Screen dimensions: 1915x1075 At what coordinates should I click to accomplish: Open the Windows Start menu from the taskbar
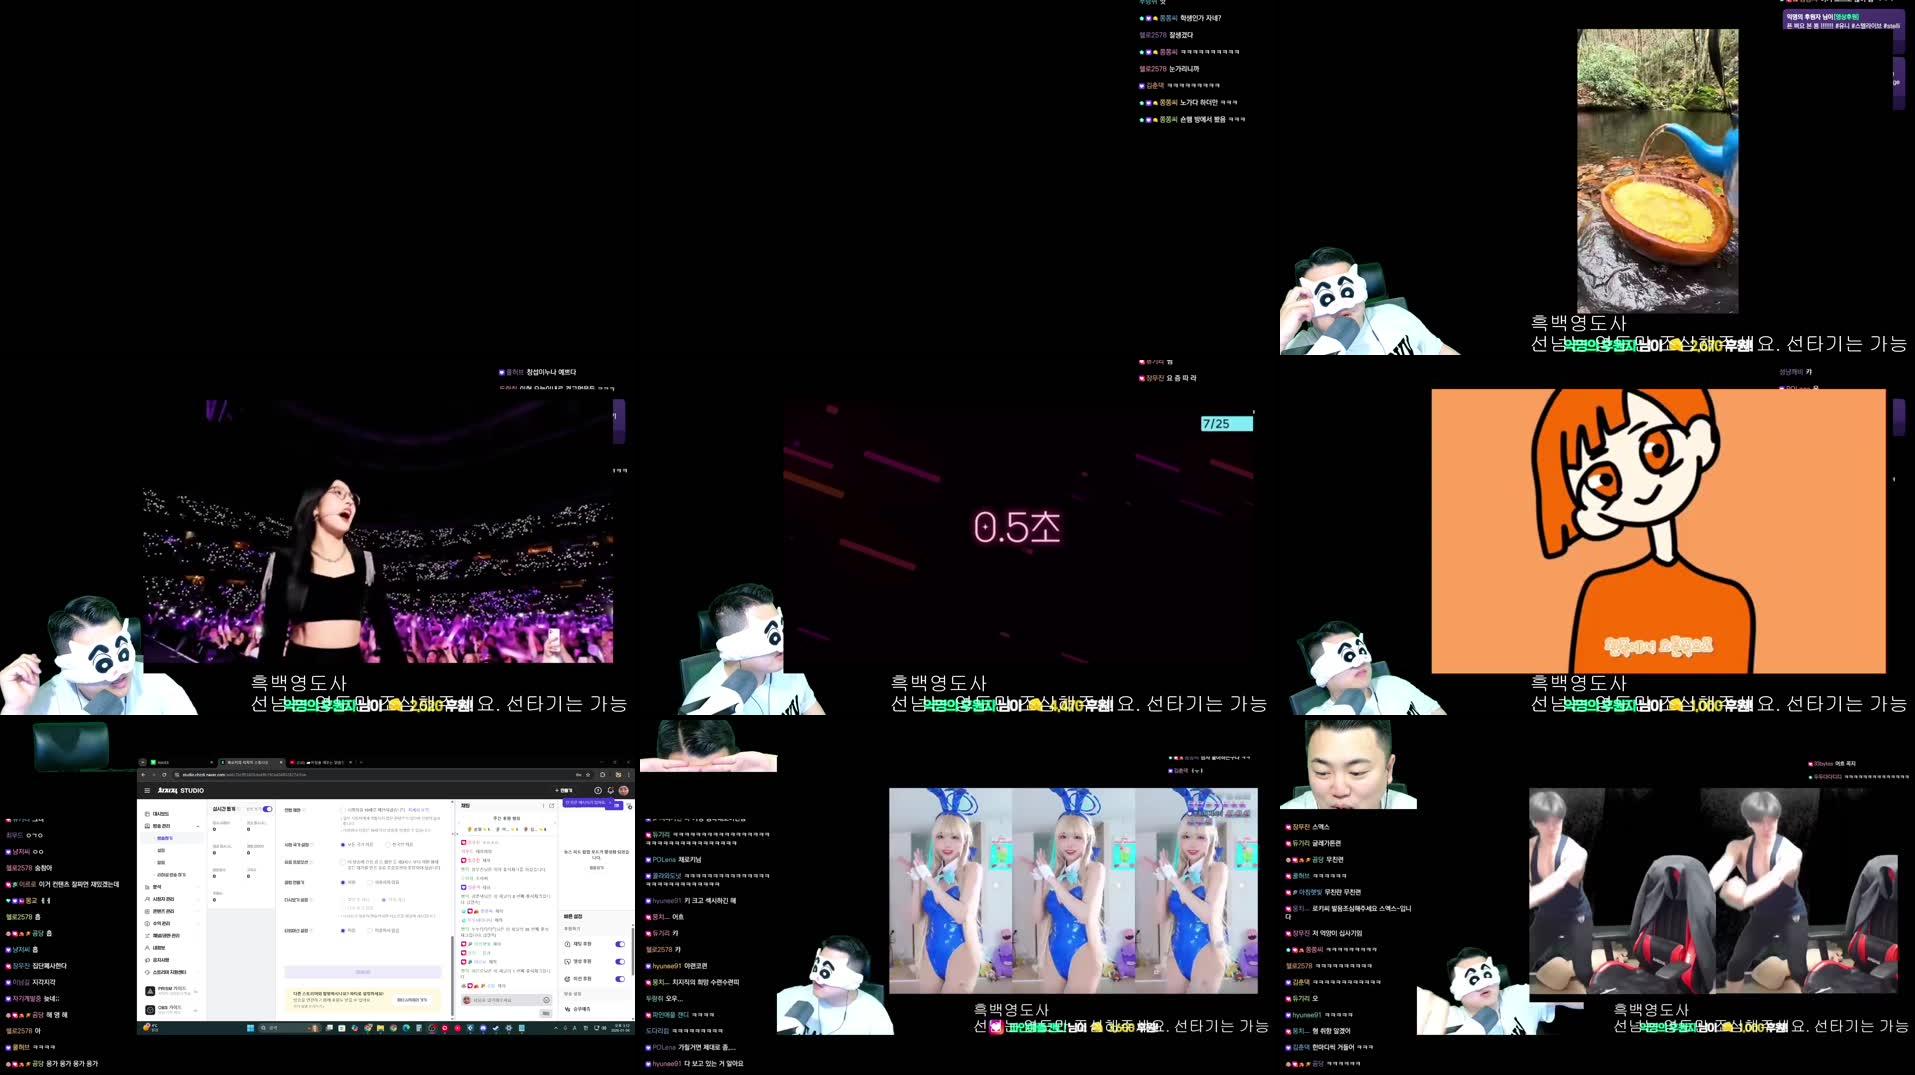click(250, 1028)
